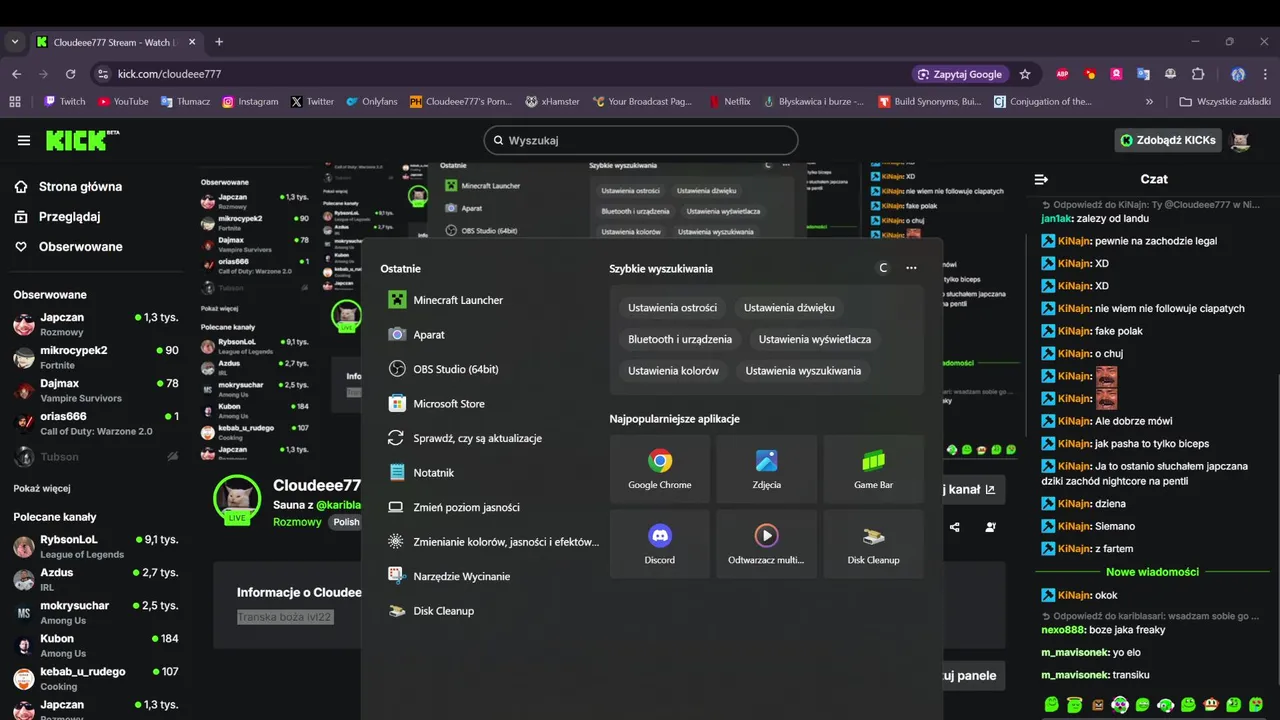The height and width of the screenshot is (720, 1280).
Task: Open orias666 channel in sidebar
Action: click(96, 423)
